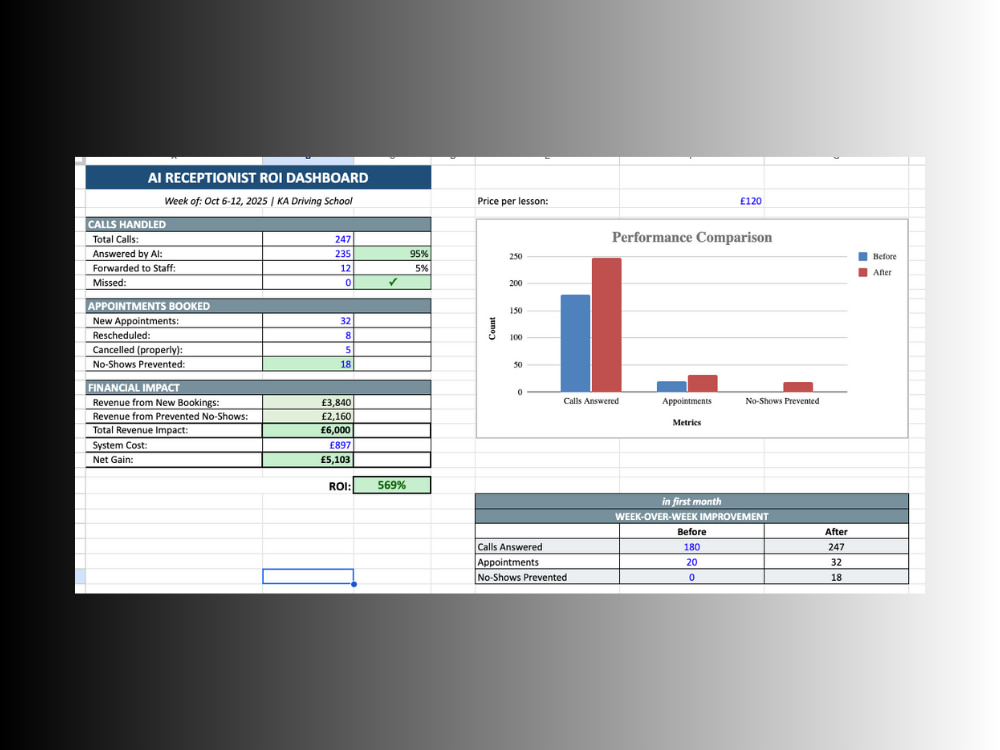Select the System Cost £897 cell
The height and width of the screenshot is (750, 1000).
[x=308, y=445]
